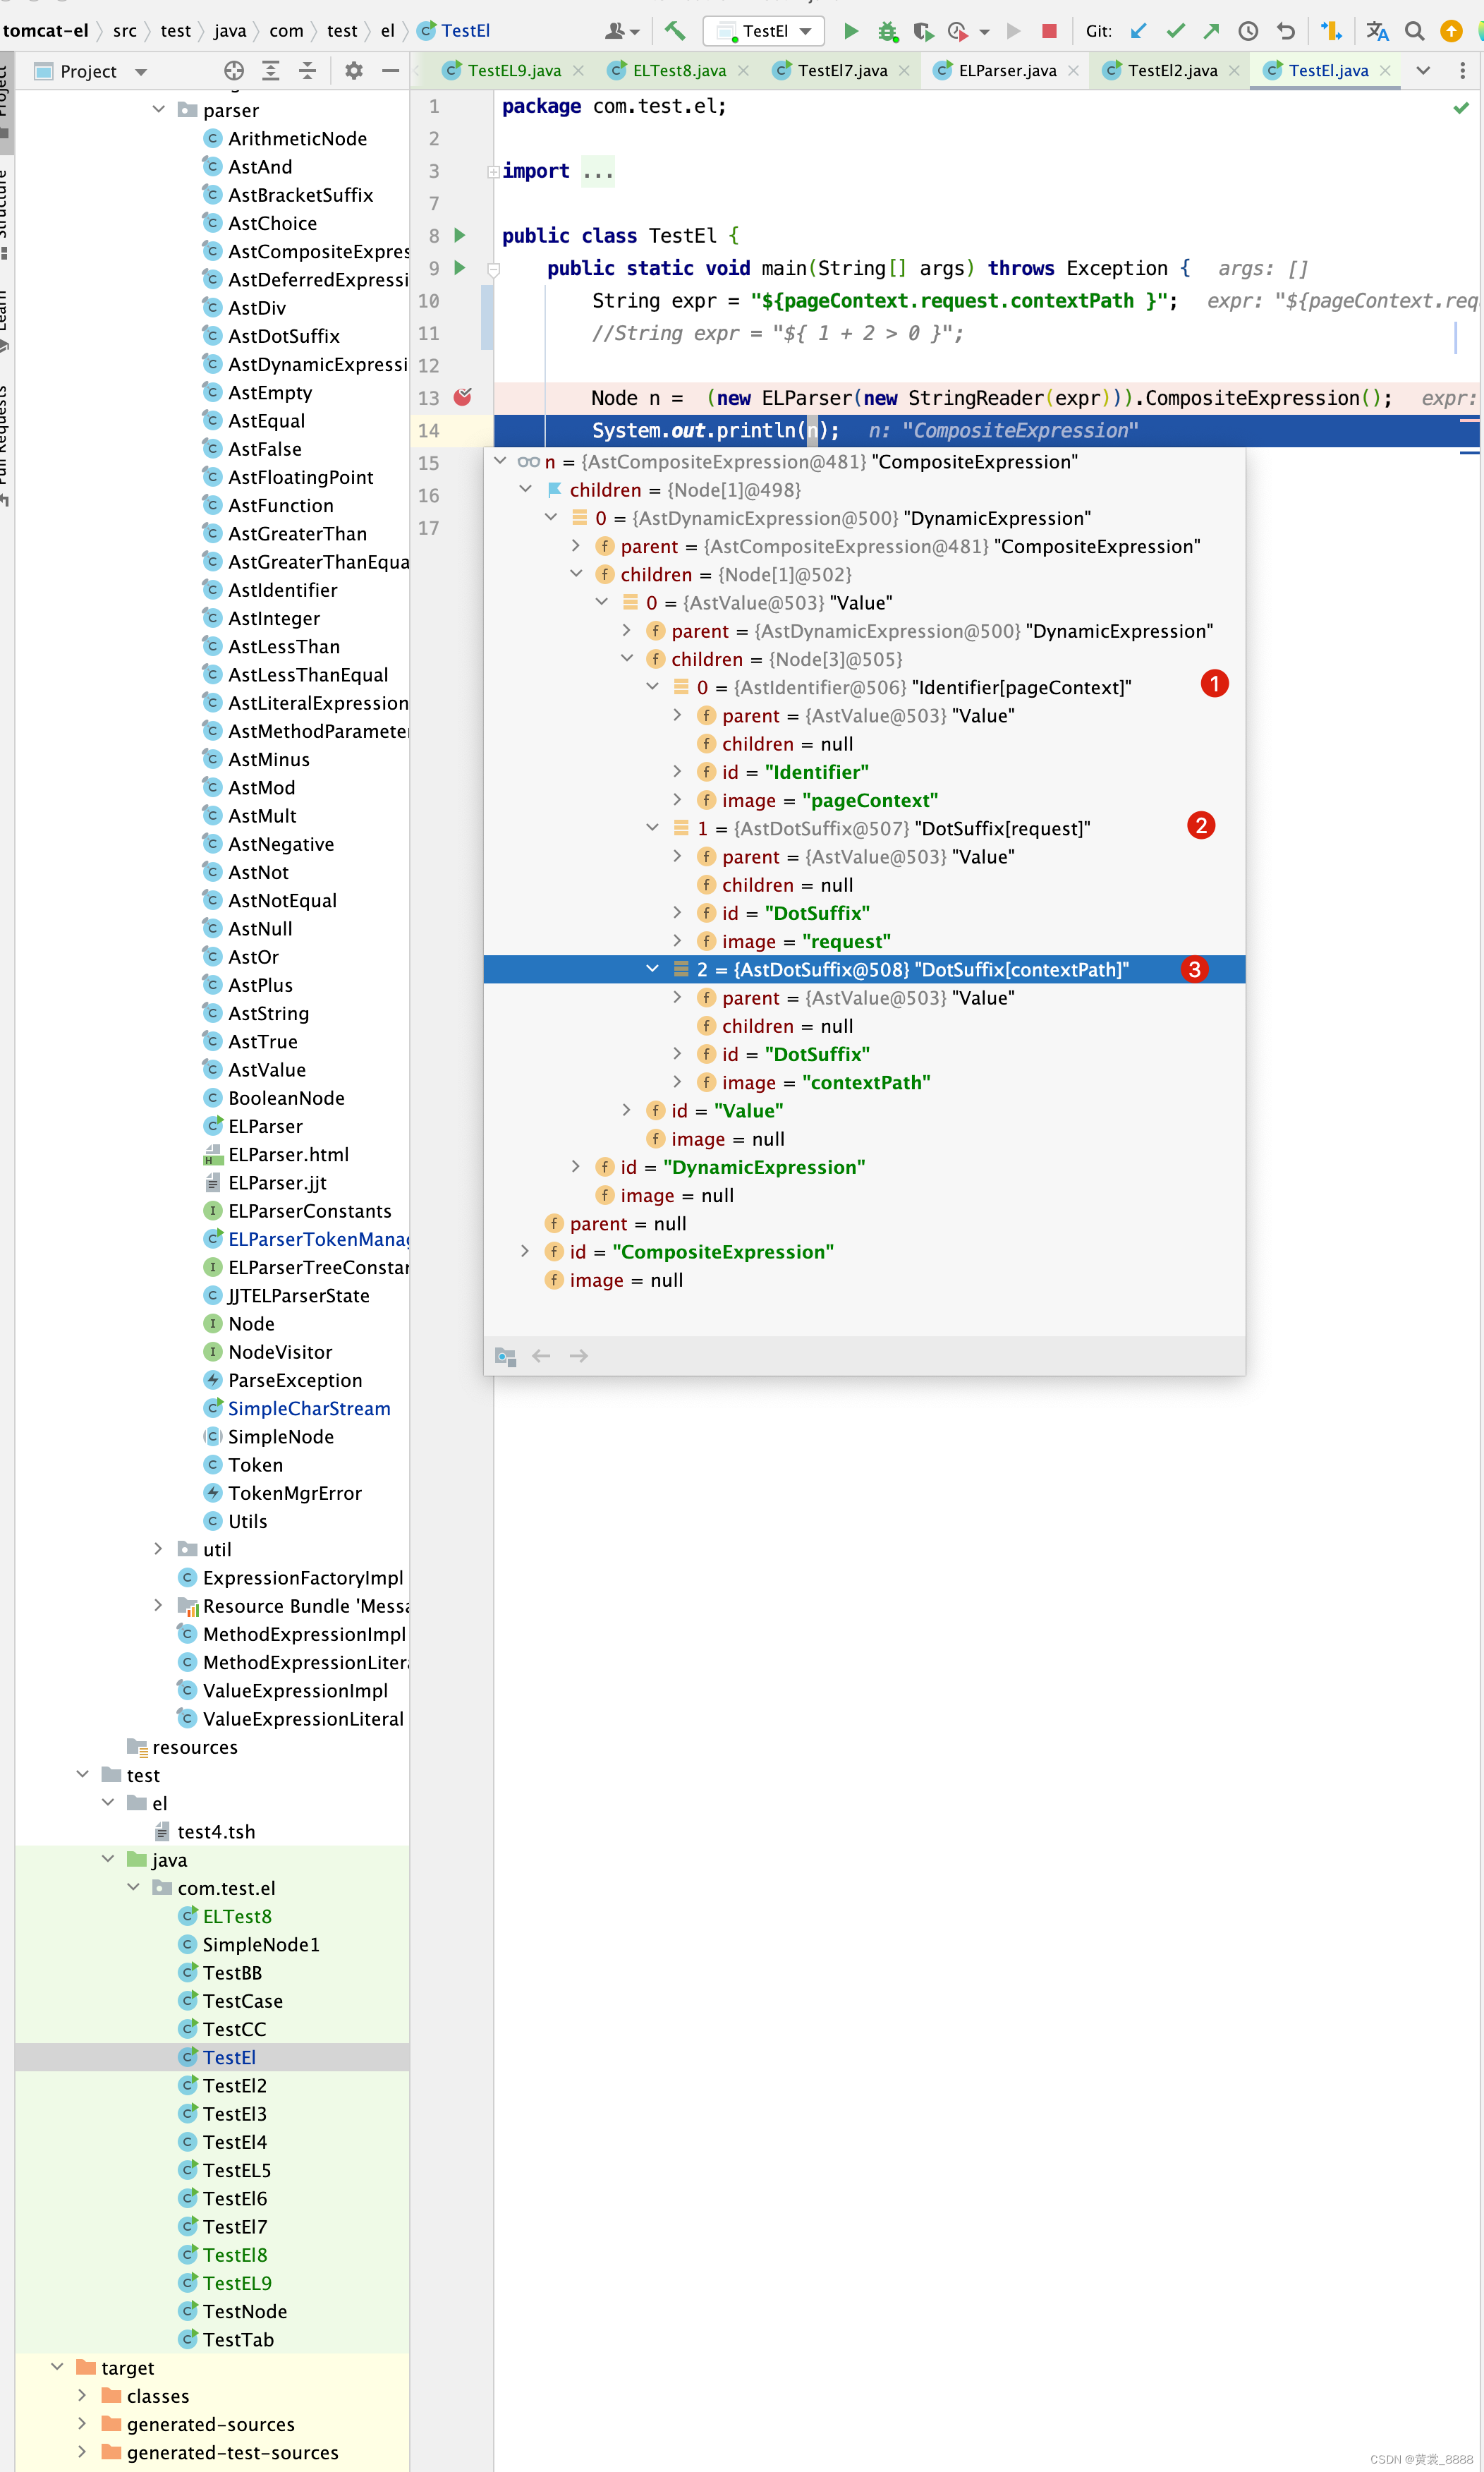The height and width of the screenshot is (2472, 1484).
Task: Click the translate icon in toolbar
Action: pos(1377,31)
